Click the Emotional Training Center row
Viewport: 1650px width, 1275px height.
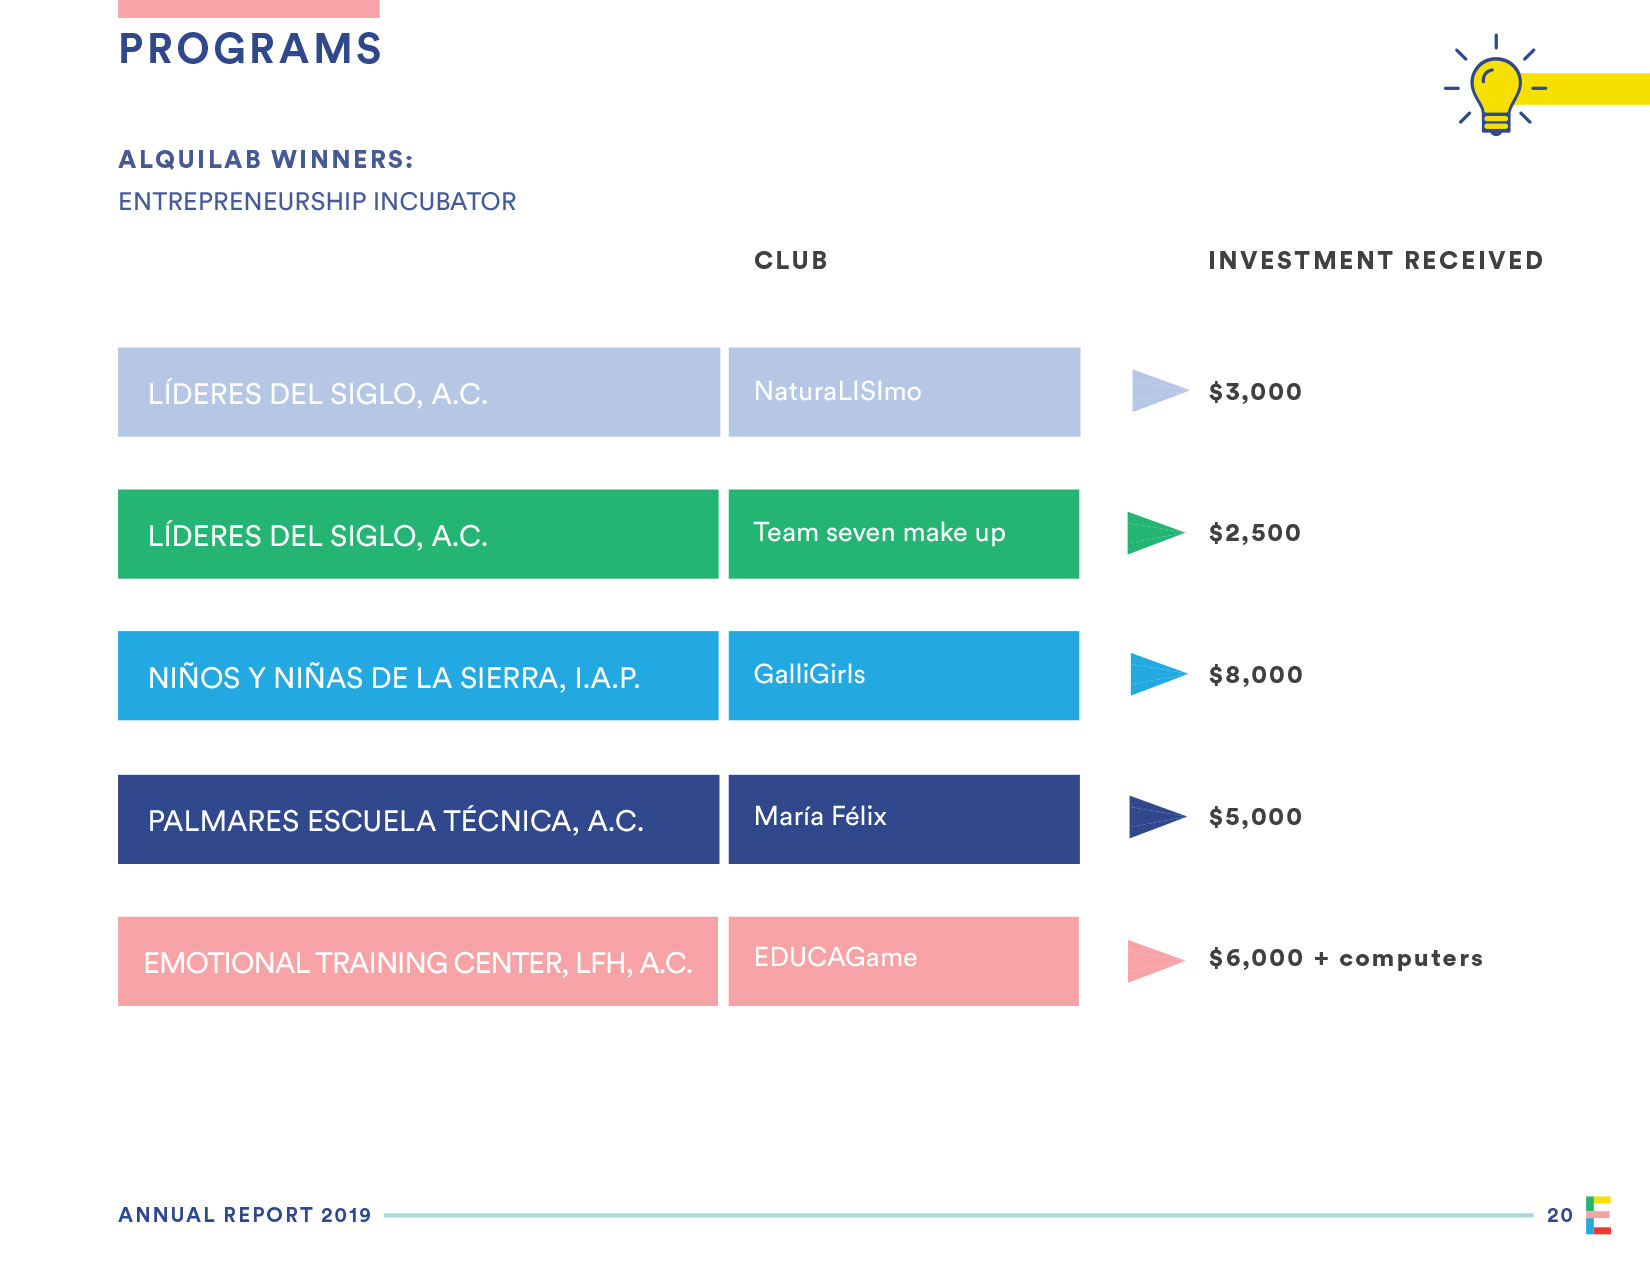(x=418, y=961)
